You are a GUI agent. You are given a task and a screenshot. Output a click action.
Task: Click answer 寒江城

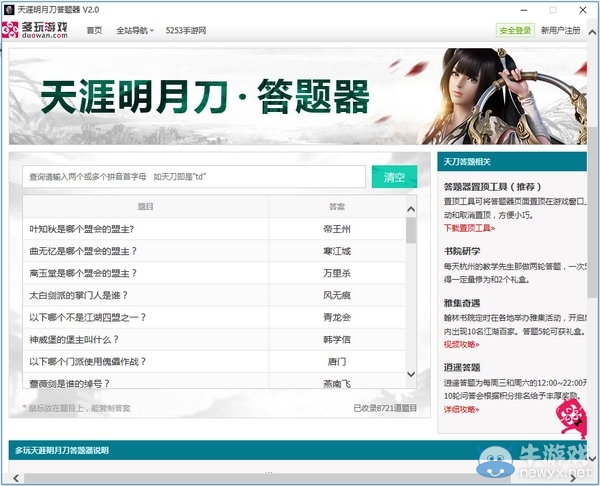tap(337, 251)
